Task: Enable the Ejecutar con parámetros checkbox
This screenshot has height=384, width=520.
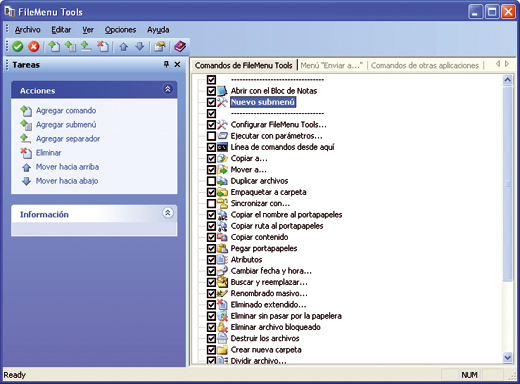Action: (211, 136)
